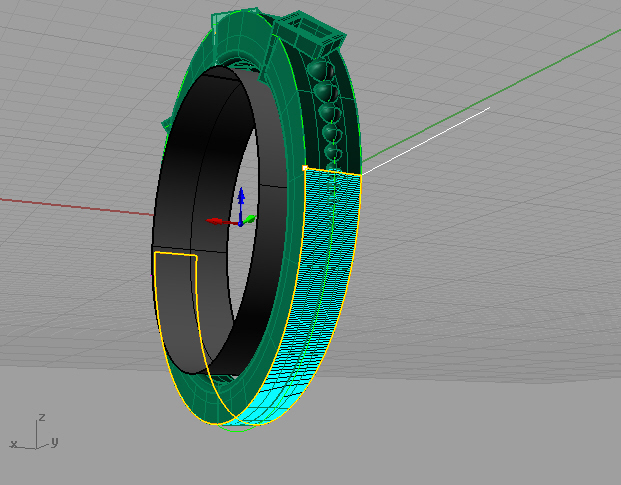Click the y label of the world axis icon
Viewport: 621px width, 485px height.
tap(54, 441)
